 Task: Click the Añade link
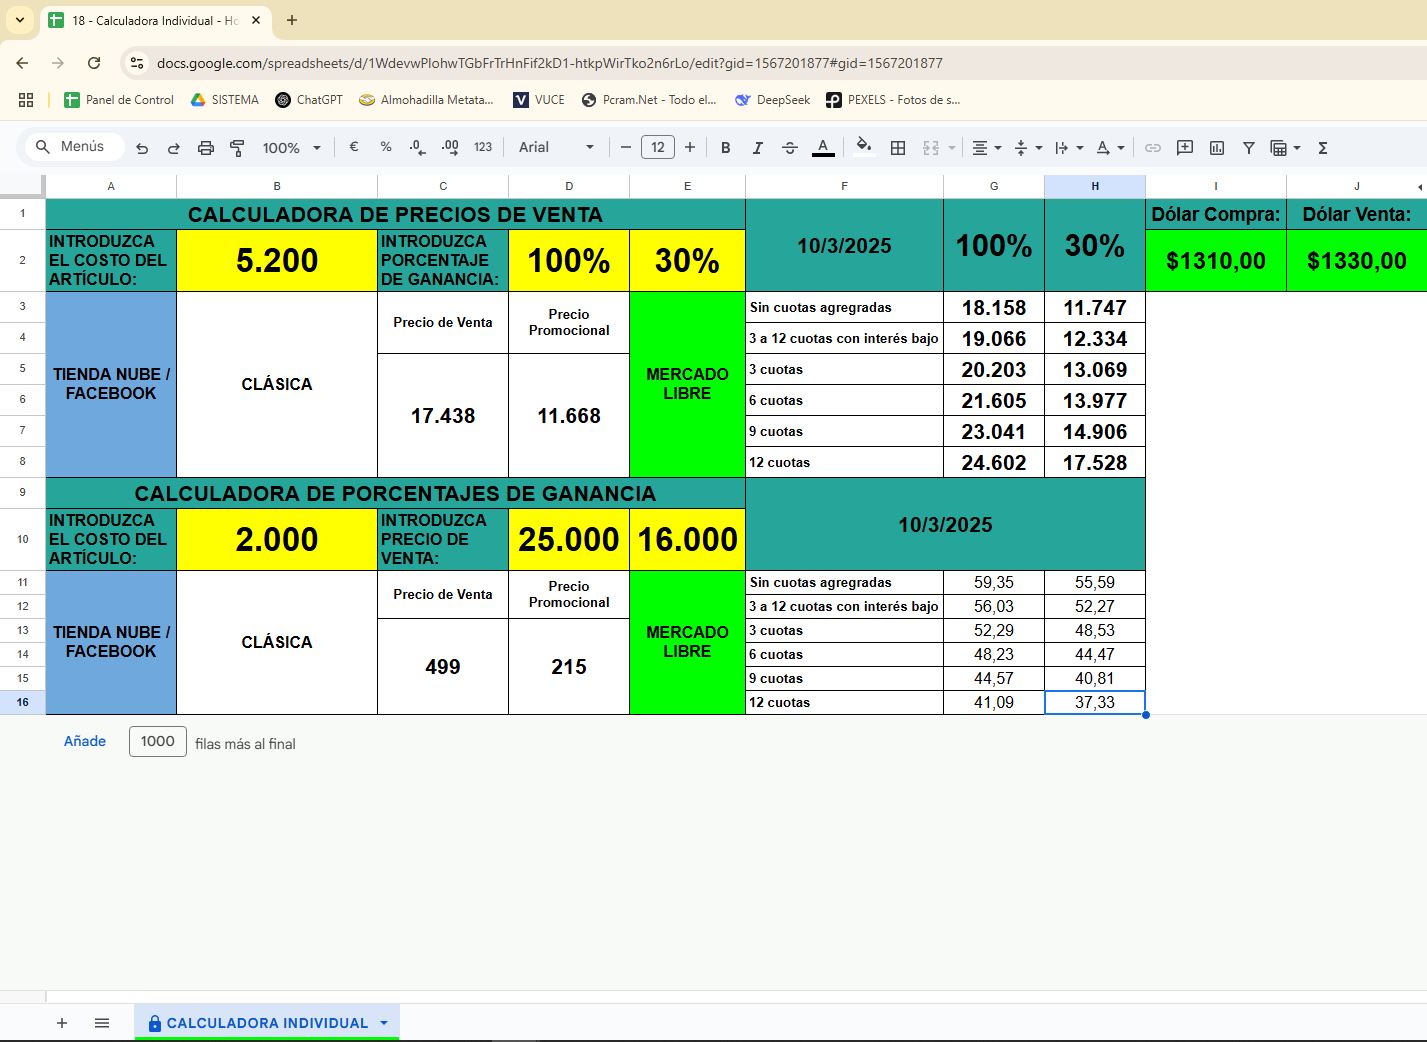click(85, 741)
